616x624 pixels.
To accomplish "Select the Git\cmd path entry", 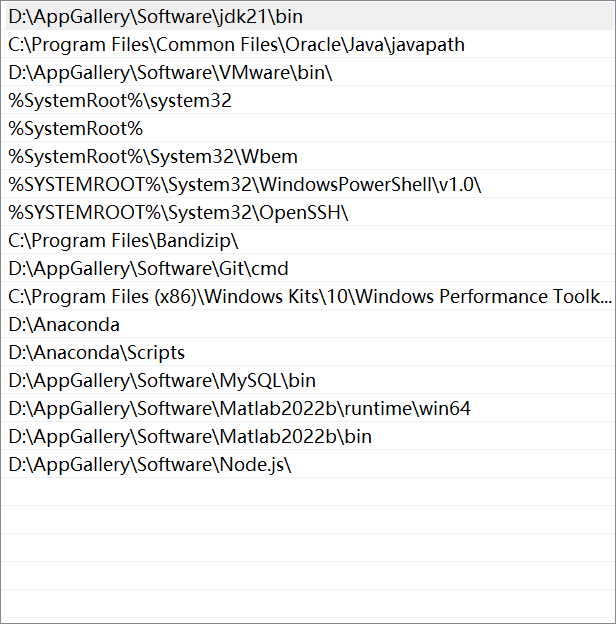I will (x=308, y=269).
